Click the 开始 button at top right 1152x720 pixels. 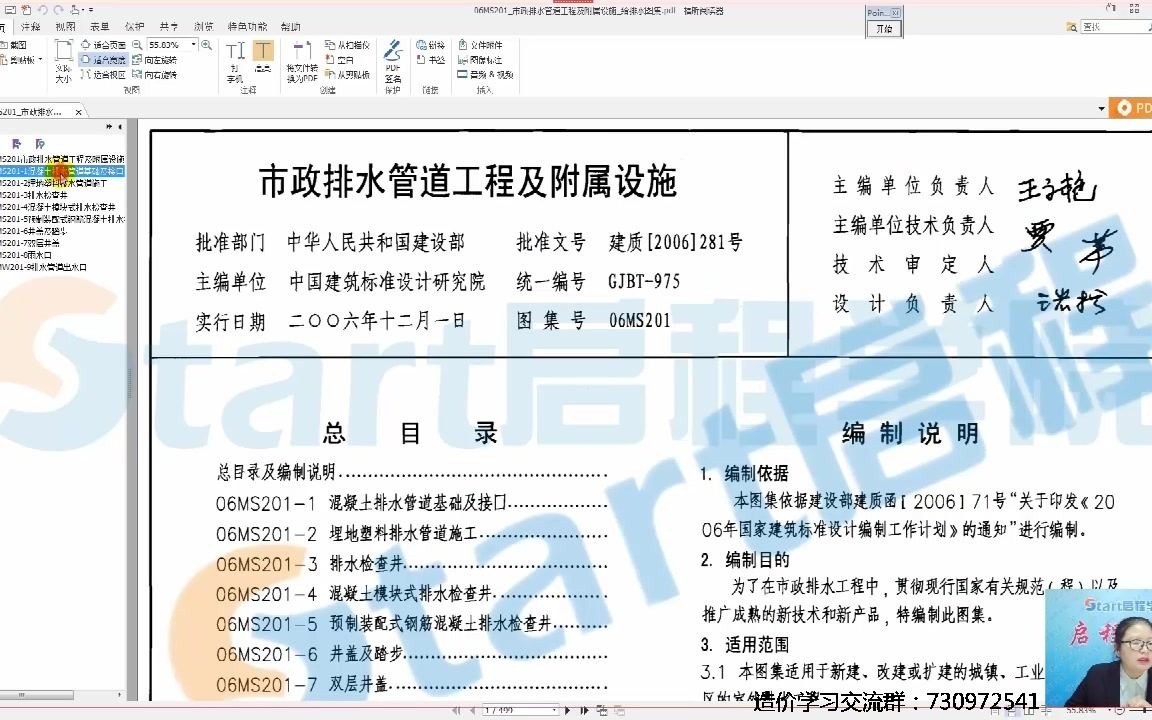coord(885,27)
